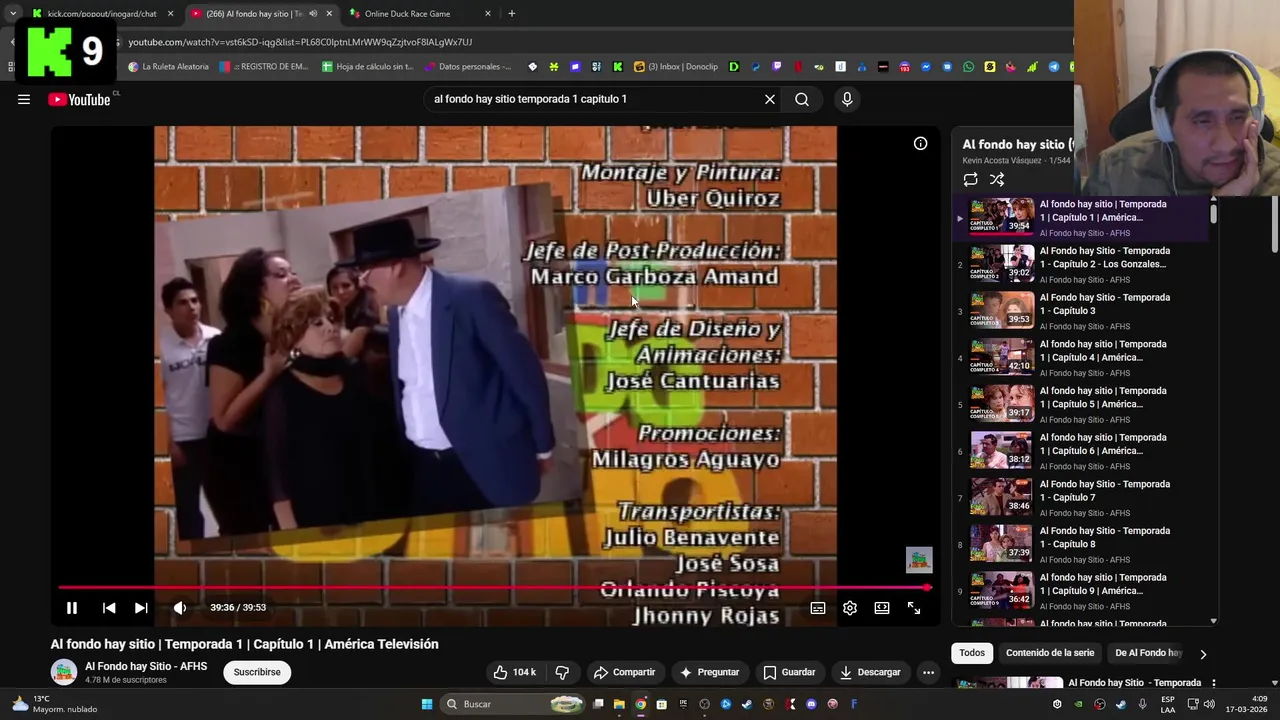Open more actions three-dot menu
The image size is (1280, 720).
point(928,672)
